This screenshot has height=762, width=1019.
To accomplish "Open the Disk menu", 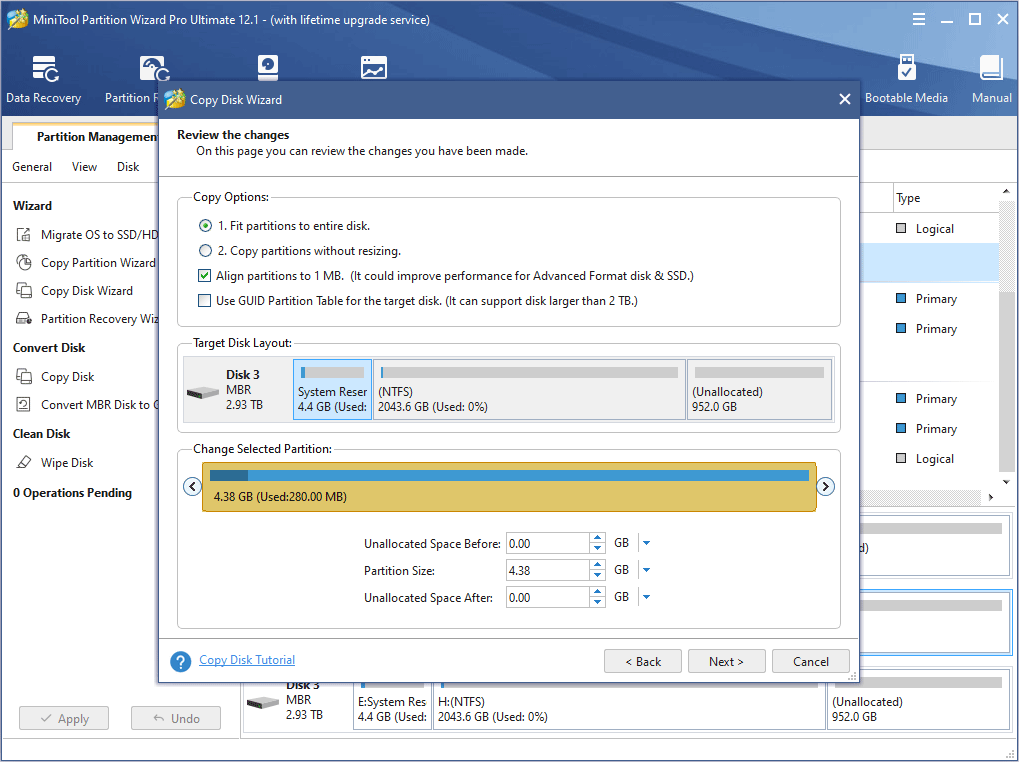I will point(128,167).
